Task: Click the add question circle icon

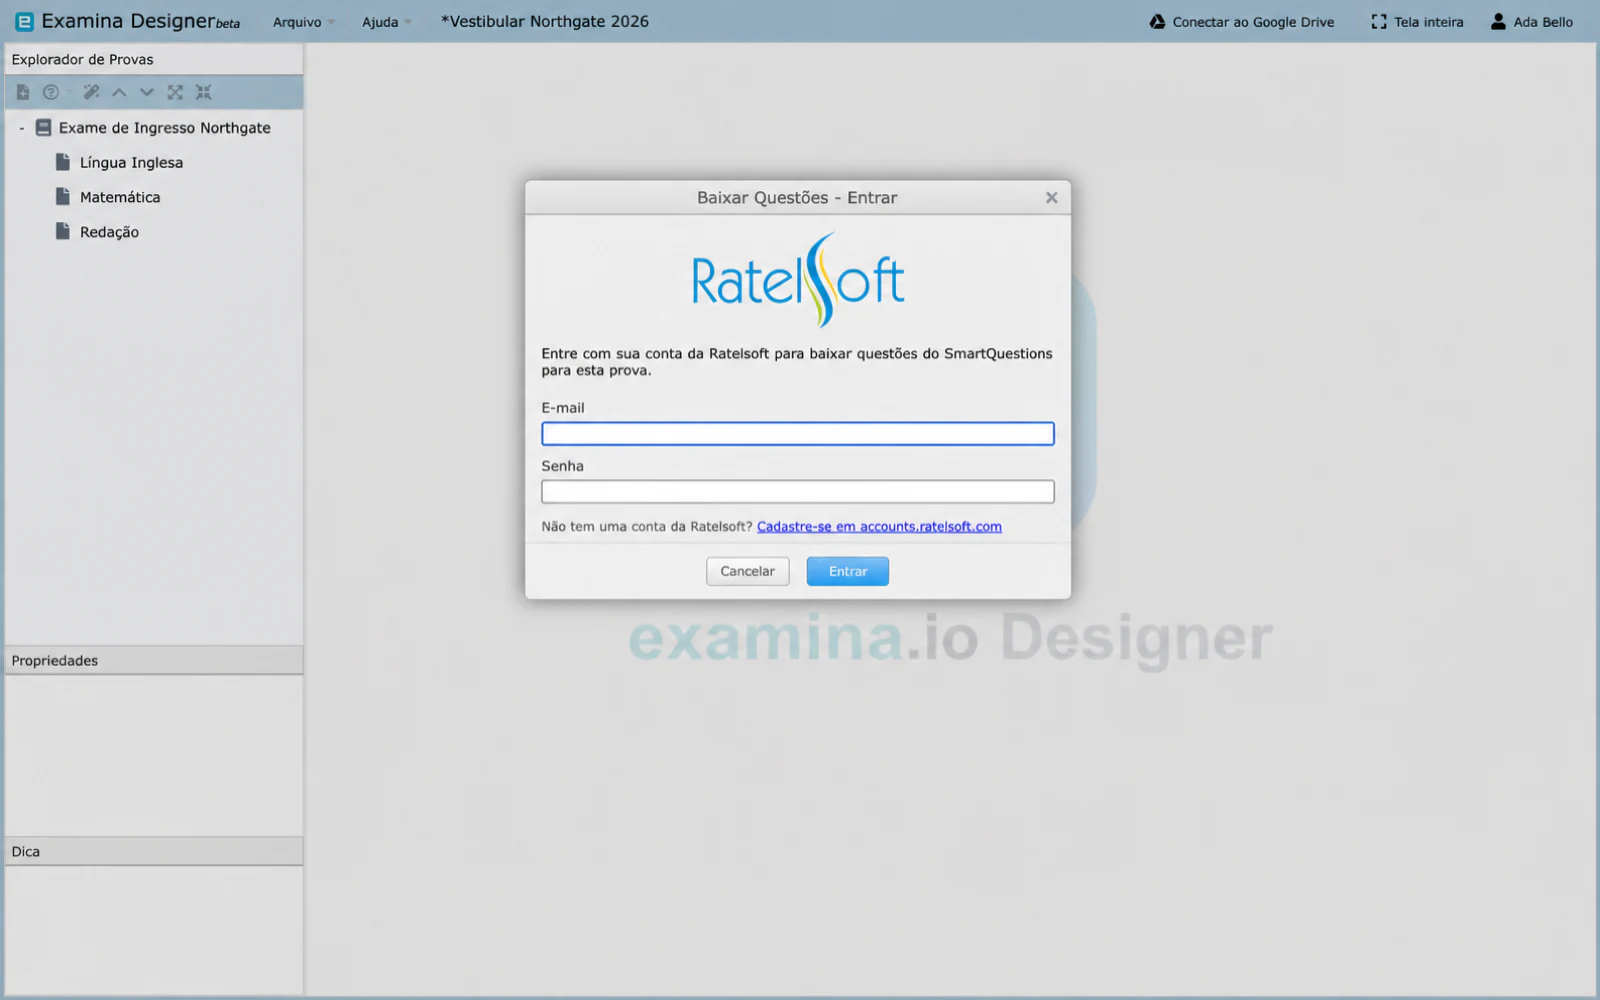Action: (x=50, y=92)
